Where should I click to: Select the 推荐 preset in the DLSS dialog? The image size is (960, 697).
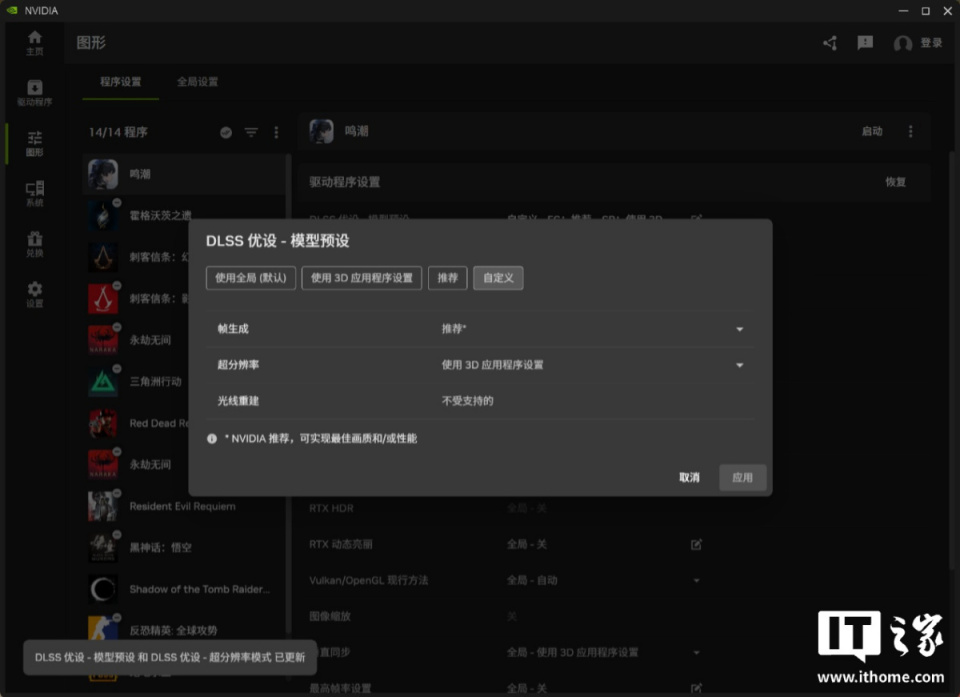tap(447, 278)
